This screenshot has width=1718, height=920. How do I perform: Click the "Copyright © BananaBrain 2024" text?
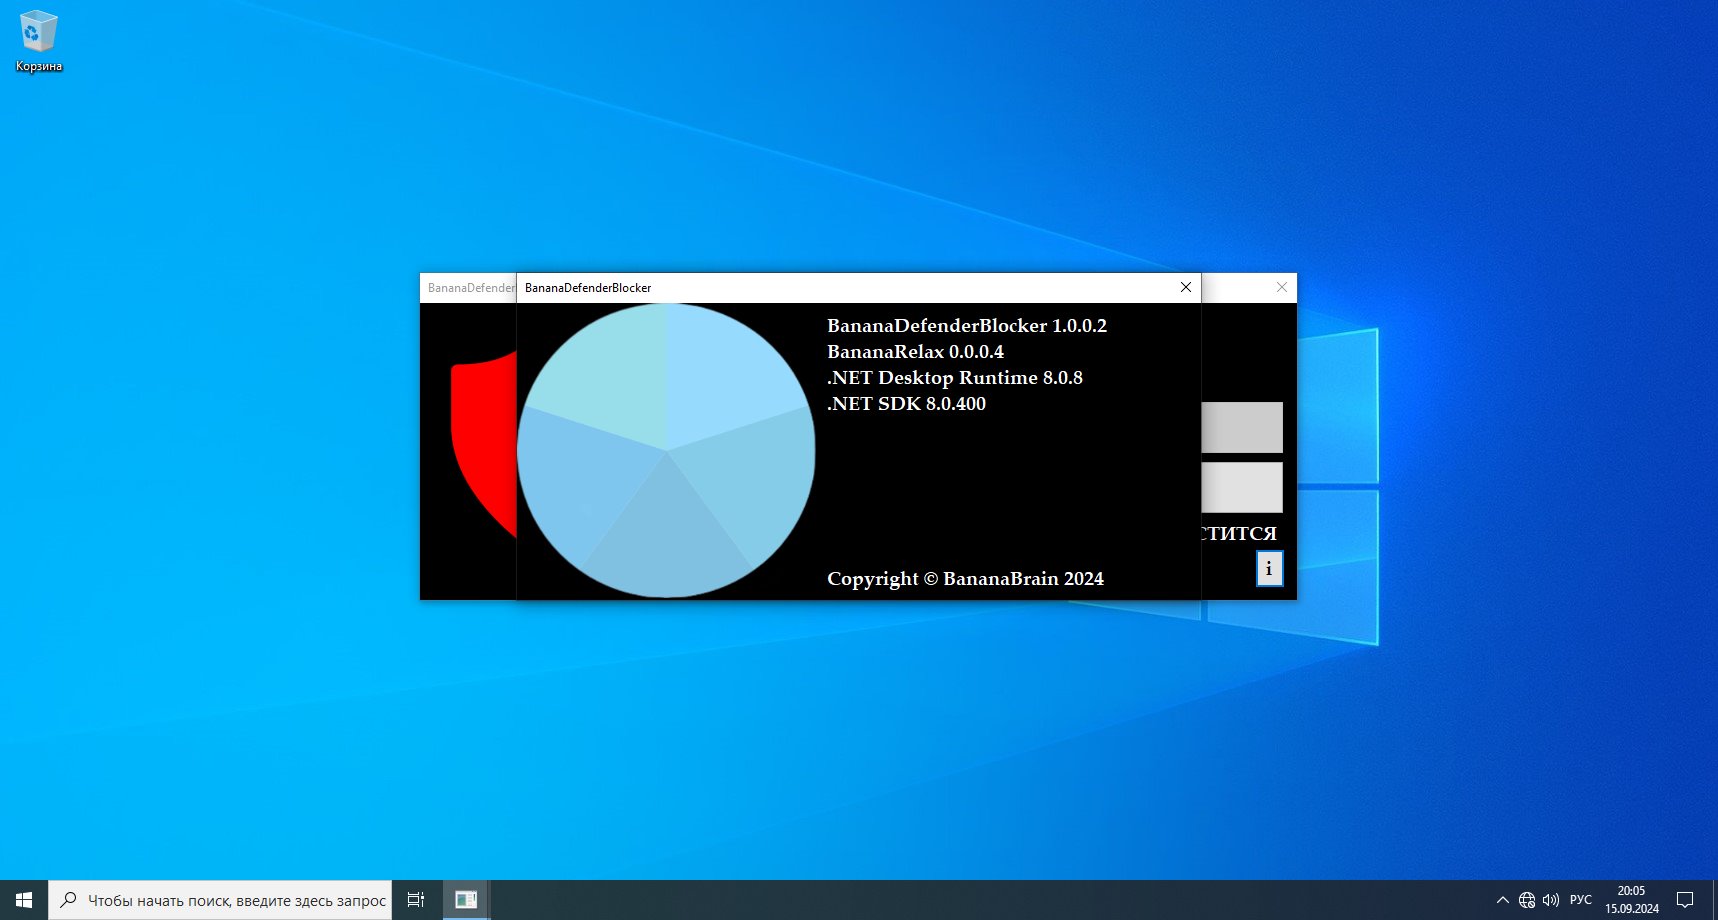(965, 579)
